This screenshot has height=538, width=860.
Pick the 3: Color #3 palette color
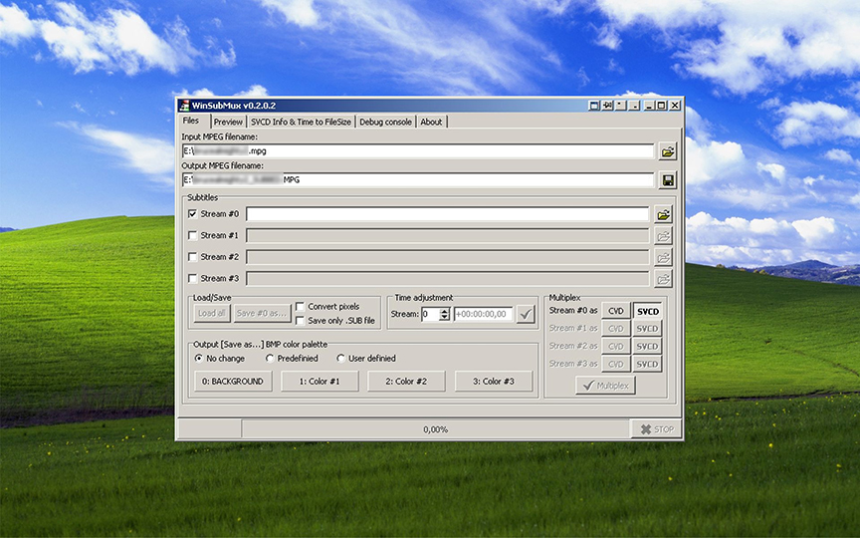(x=494, y=381)
